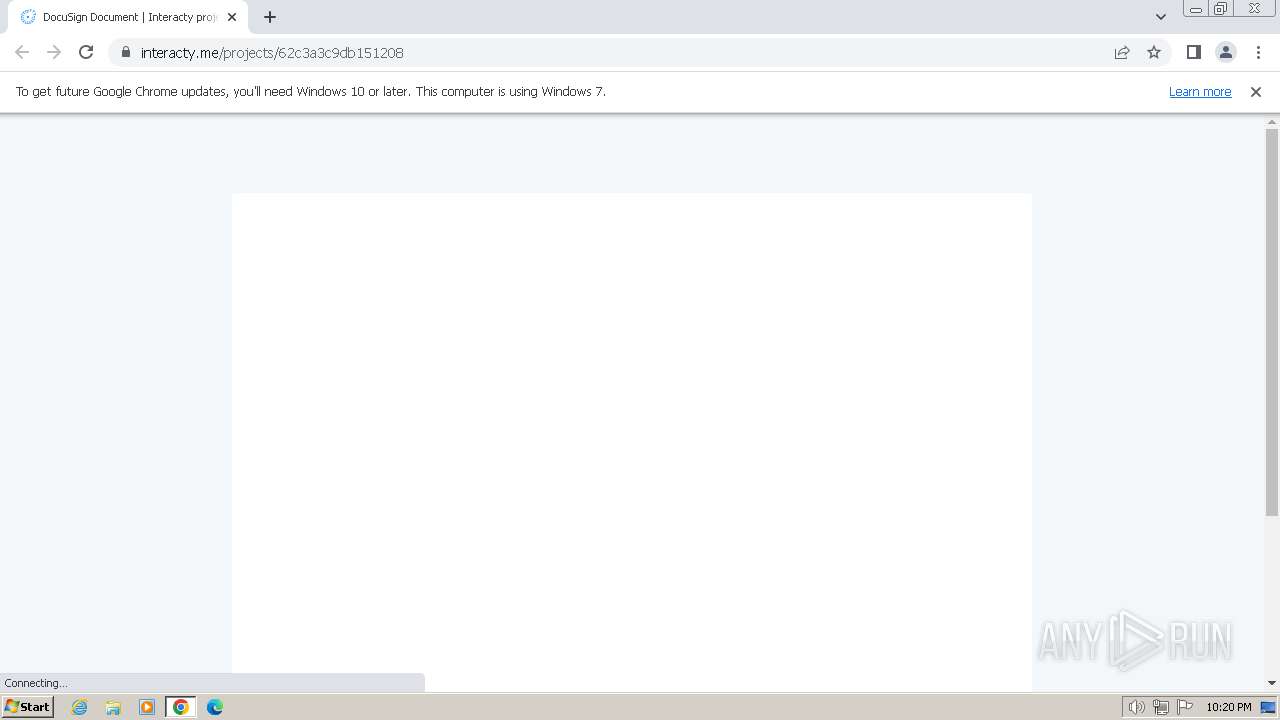Image resolution: width=1280 pixels, height=720 pixels.
Task: Launch Internet Explorer from taskbar
Action: point(80,707)
